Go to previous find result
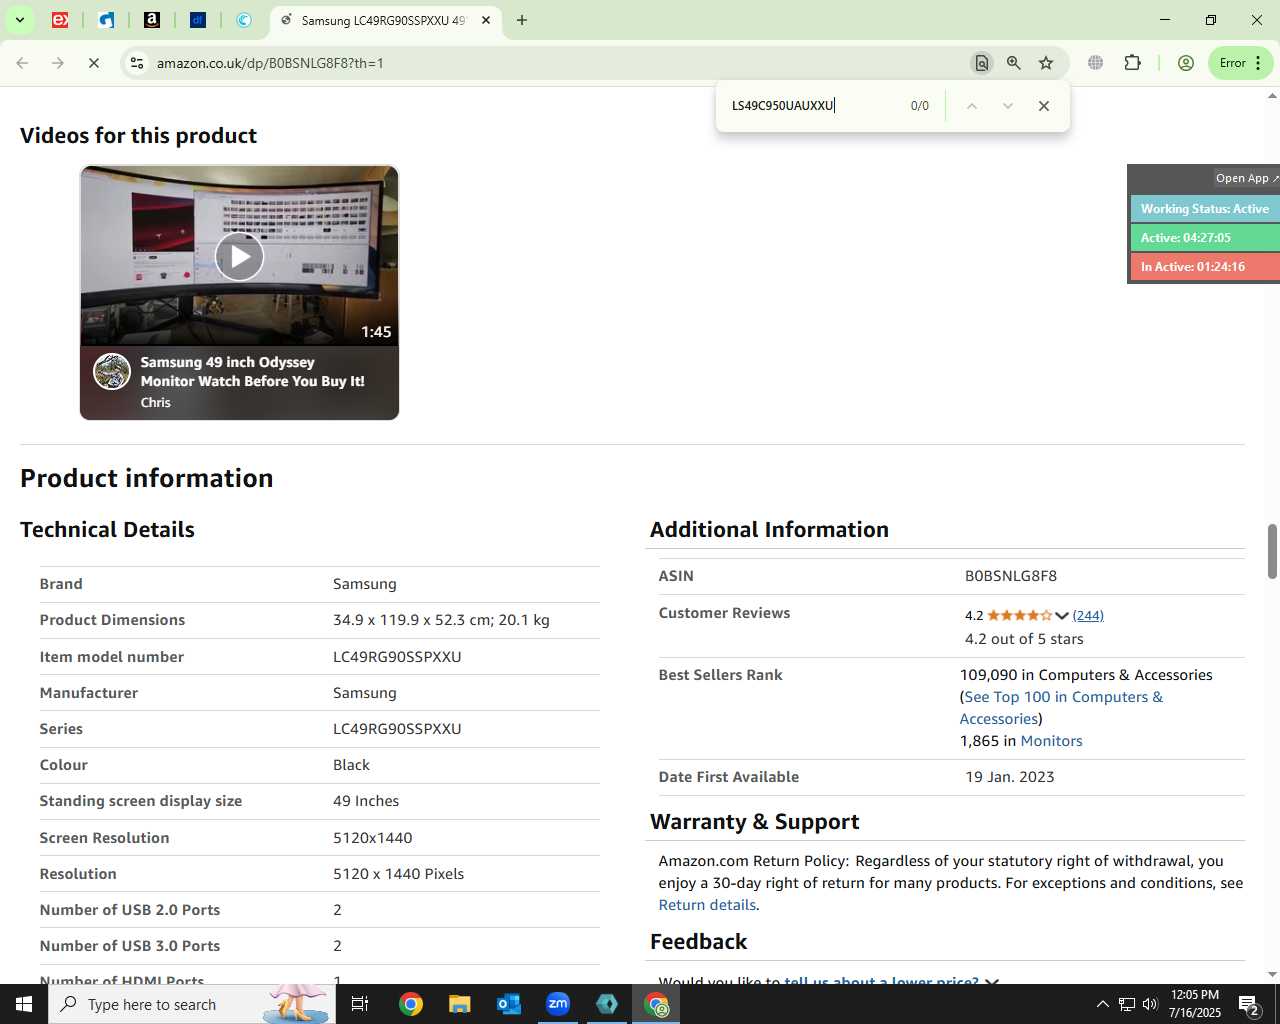Viewport: 1280px width, 1024px height. click(971, 106)
